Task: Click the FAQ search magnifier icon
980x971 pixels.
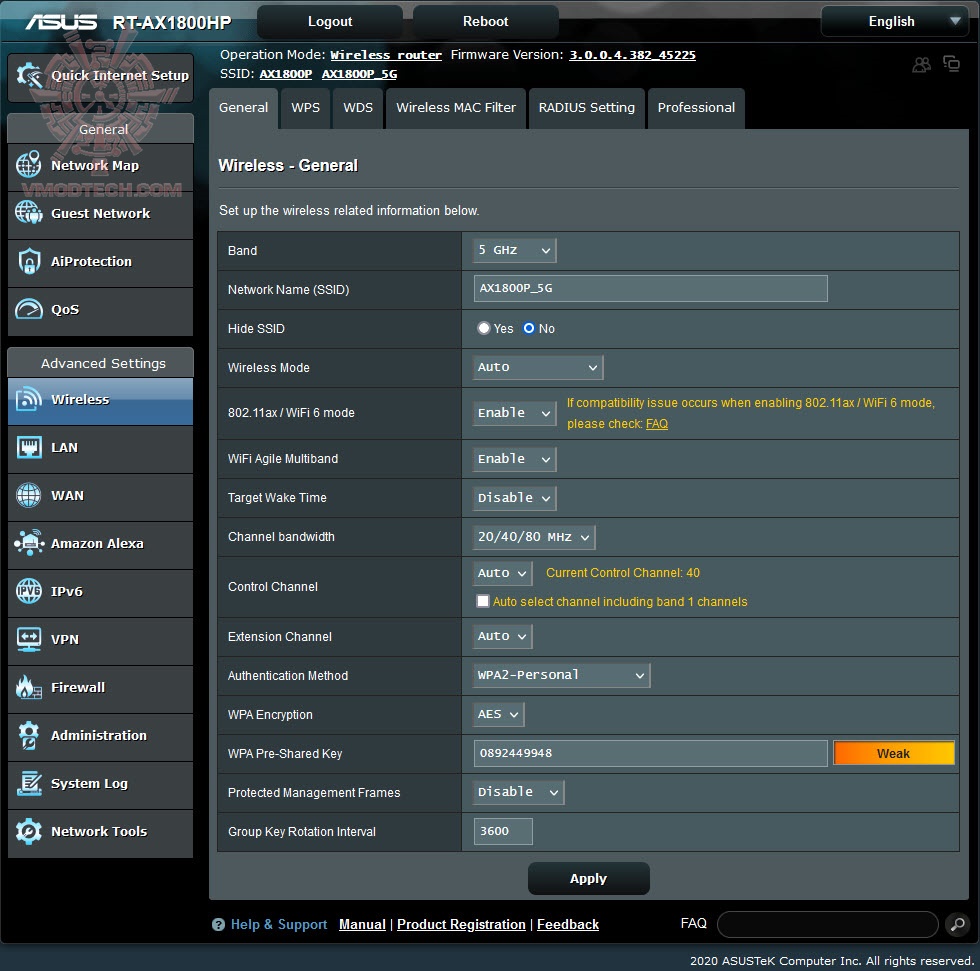Action: [x=958, y=924]
